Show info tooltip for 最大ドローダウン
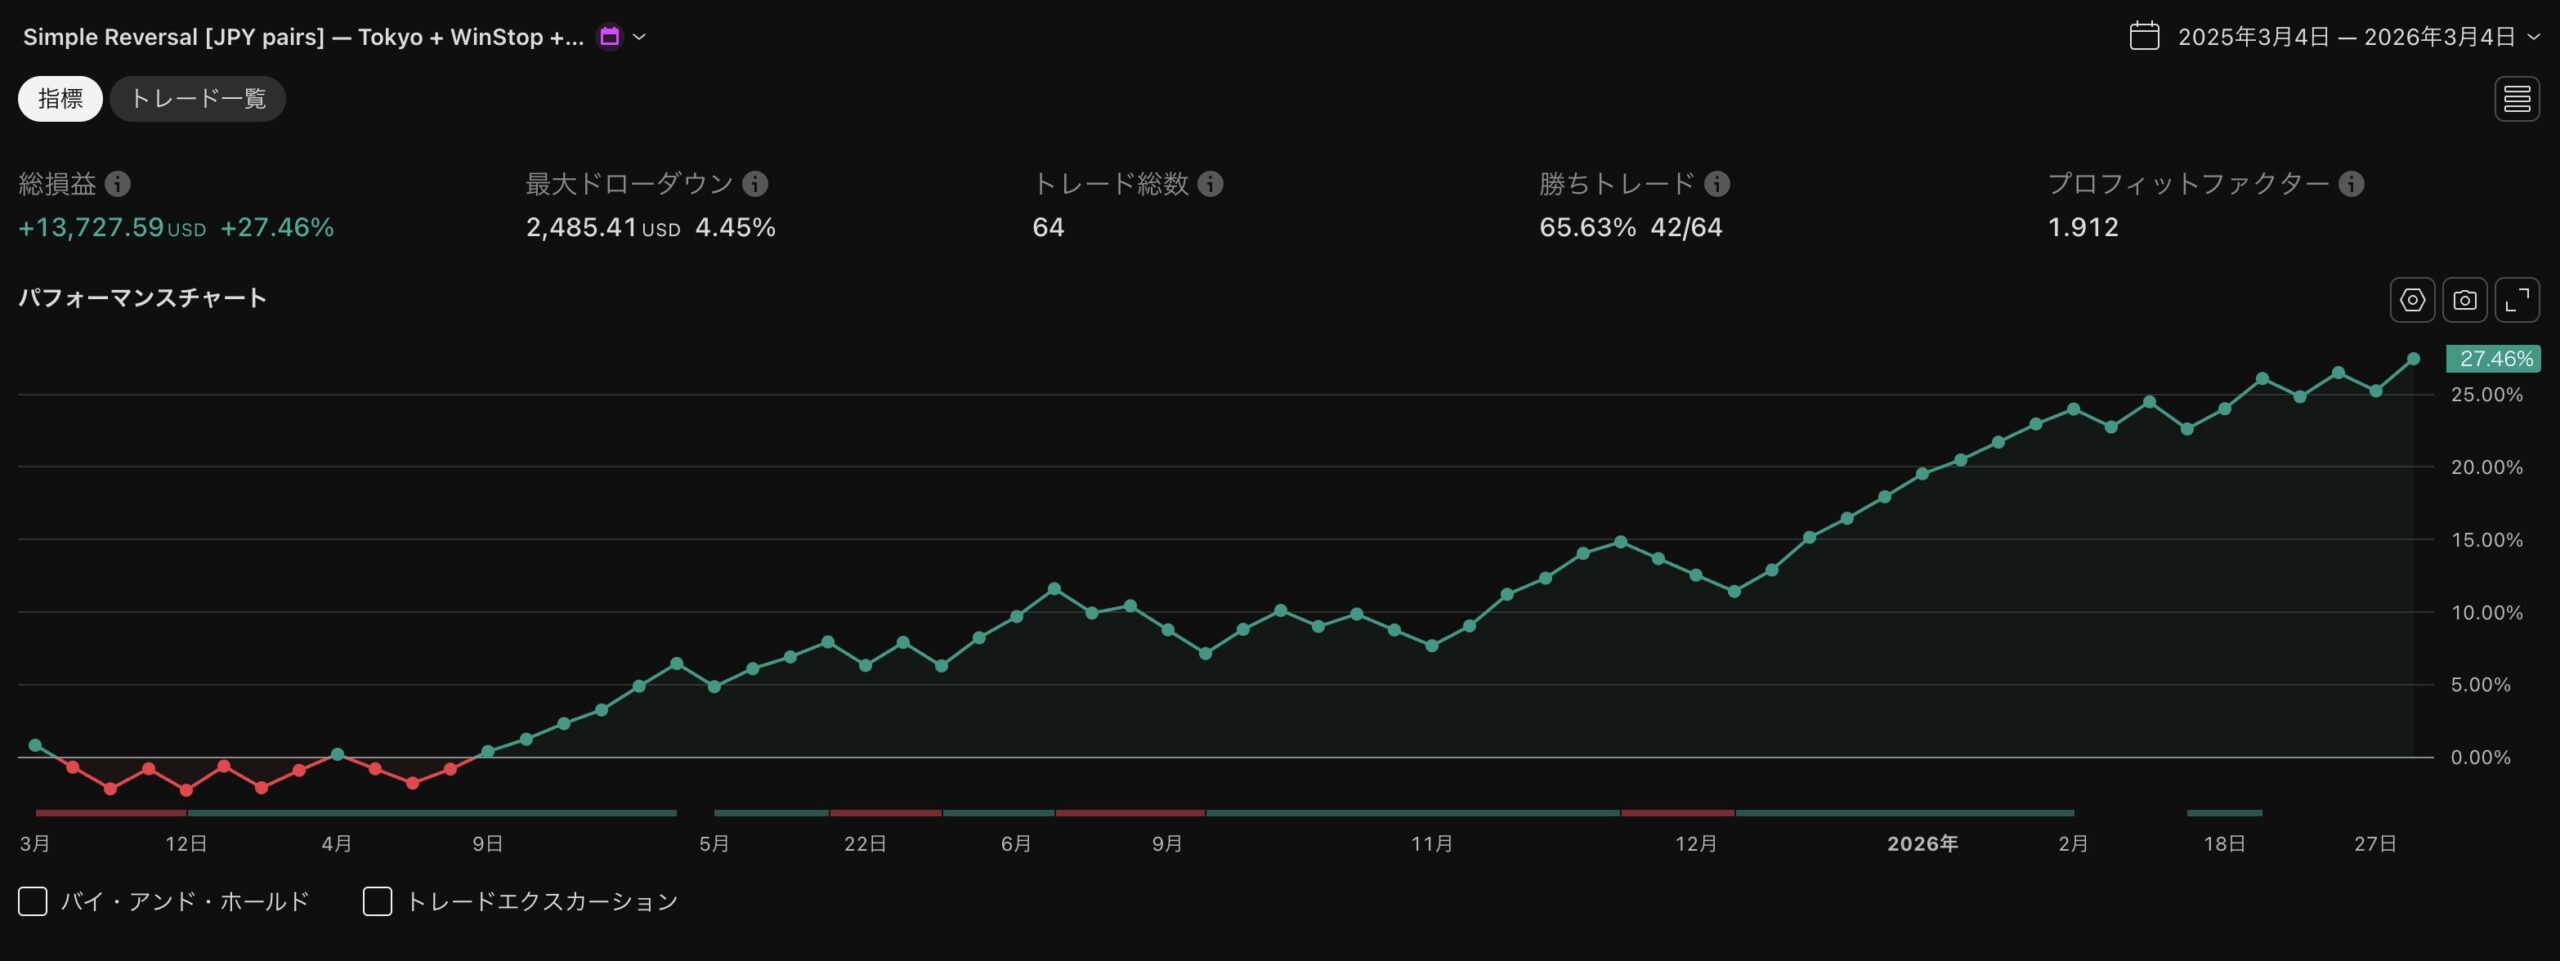 coord(754,184)
